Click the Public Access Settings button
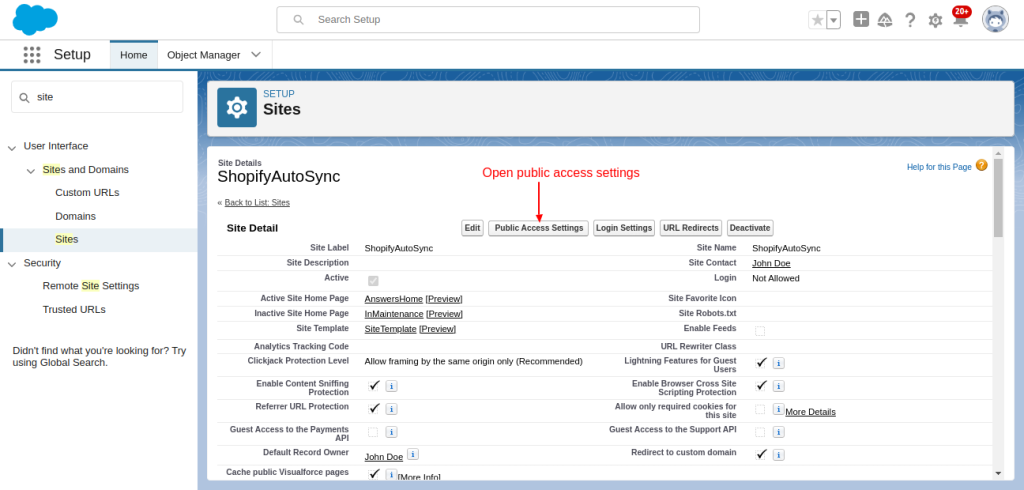Screen dimensions: 1024x490 [x=539, y=228]
